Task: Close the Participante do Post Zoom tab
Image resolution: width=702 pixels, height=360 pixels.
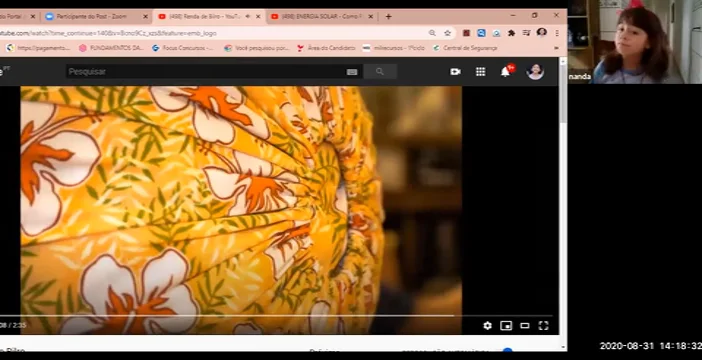Action: pyautogui.click(x=145, y=17)
